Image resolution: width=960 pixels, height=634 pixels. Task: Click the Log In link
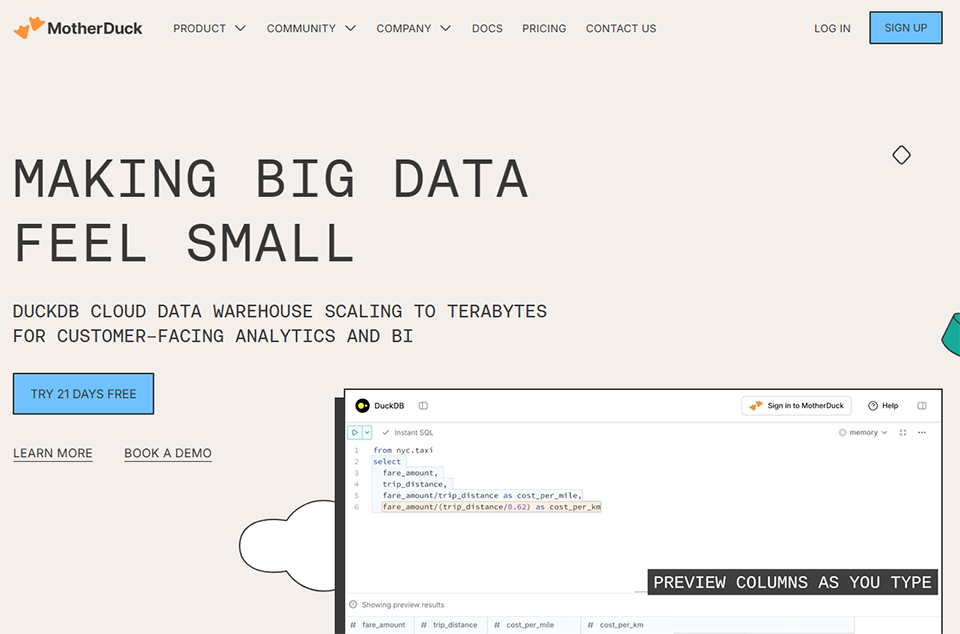click(832, 28)
